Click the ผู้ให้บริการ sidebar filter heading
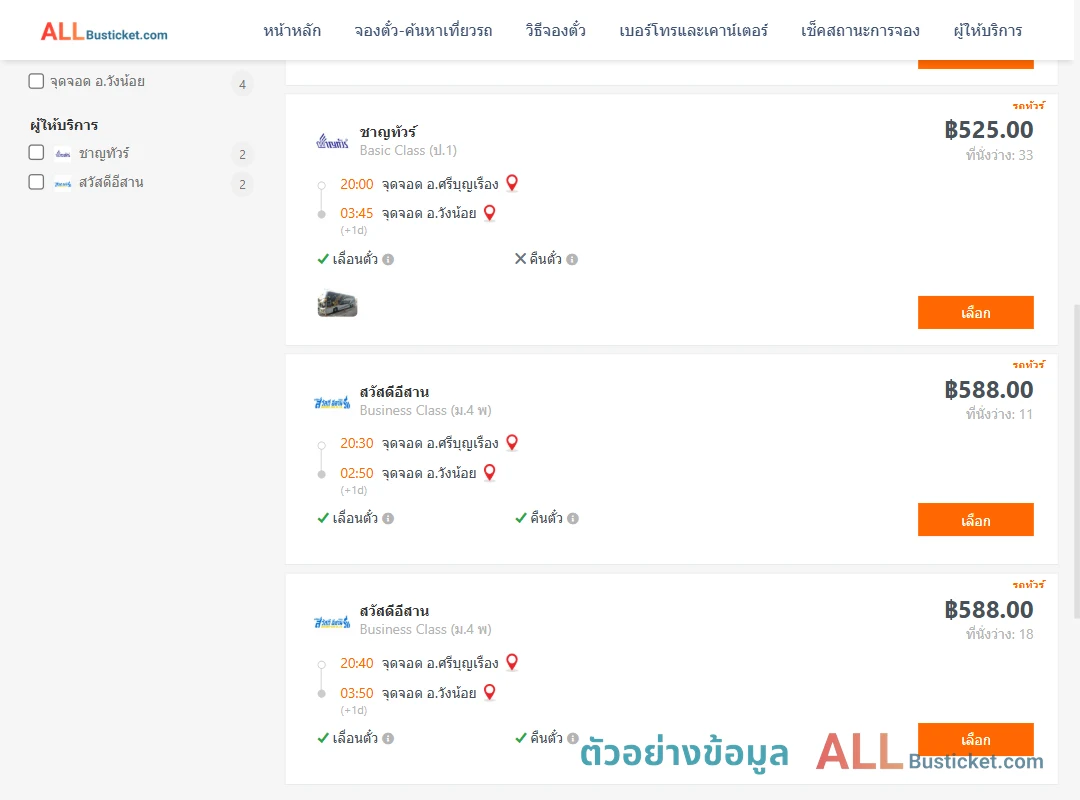The width and height of the screenshot is (1080, 800). point(64,125)
